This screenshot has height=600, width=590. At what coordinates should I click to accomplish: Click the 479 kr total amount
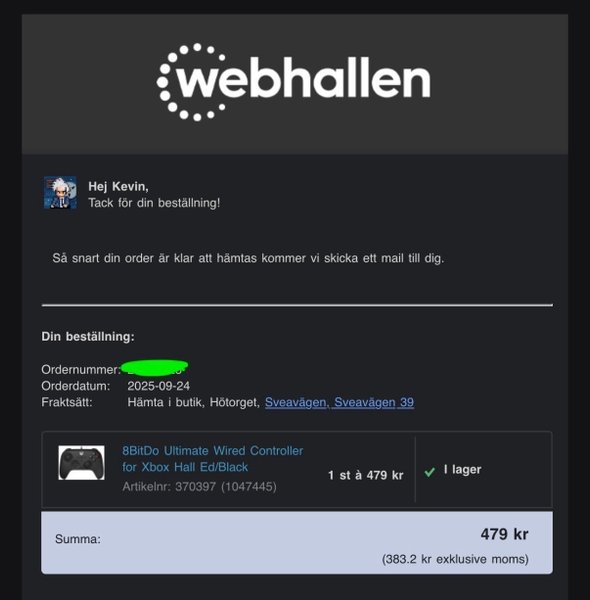505,534
